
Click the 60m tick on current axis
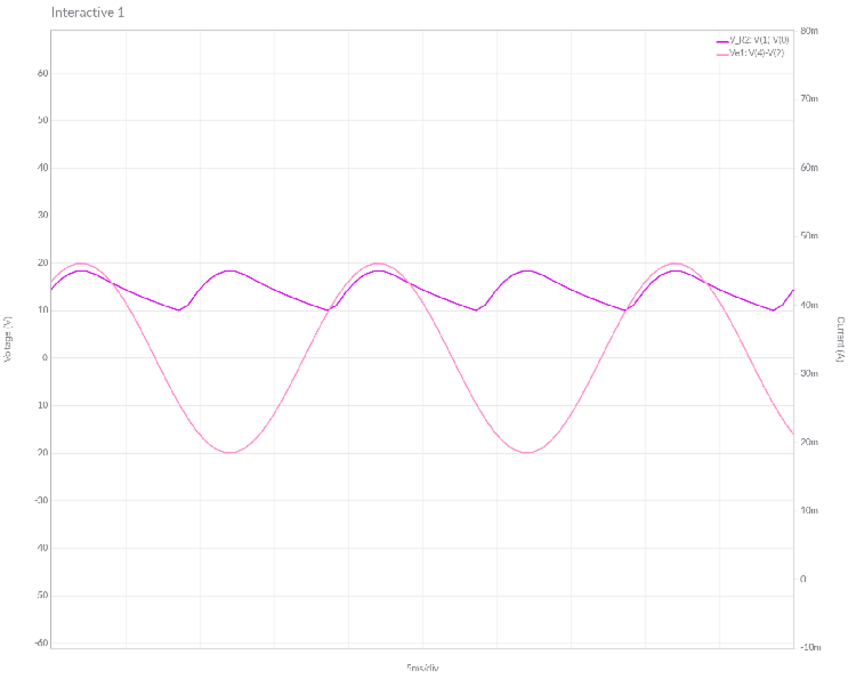809,168
